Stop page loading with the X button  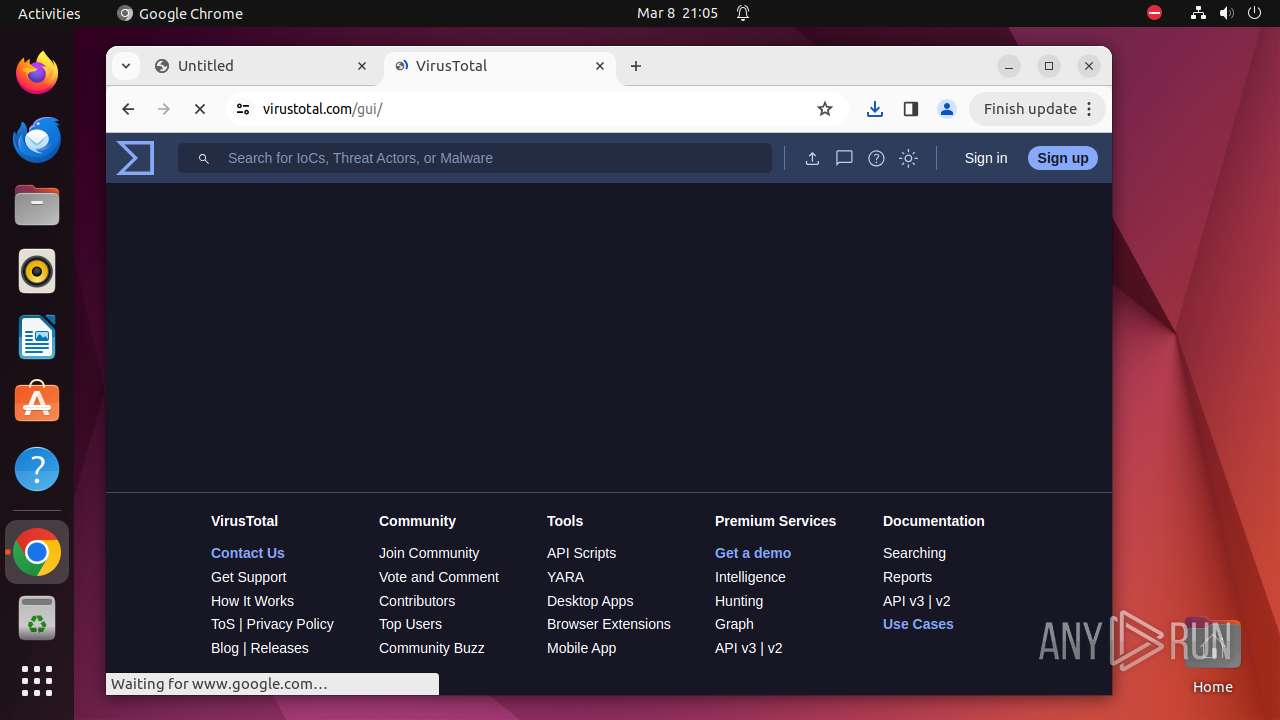200,109
